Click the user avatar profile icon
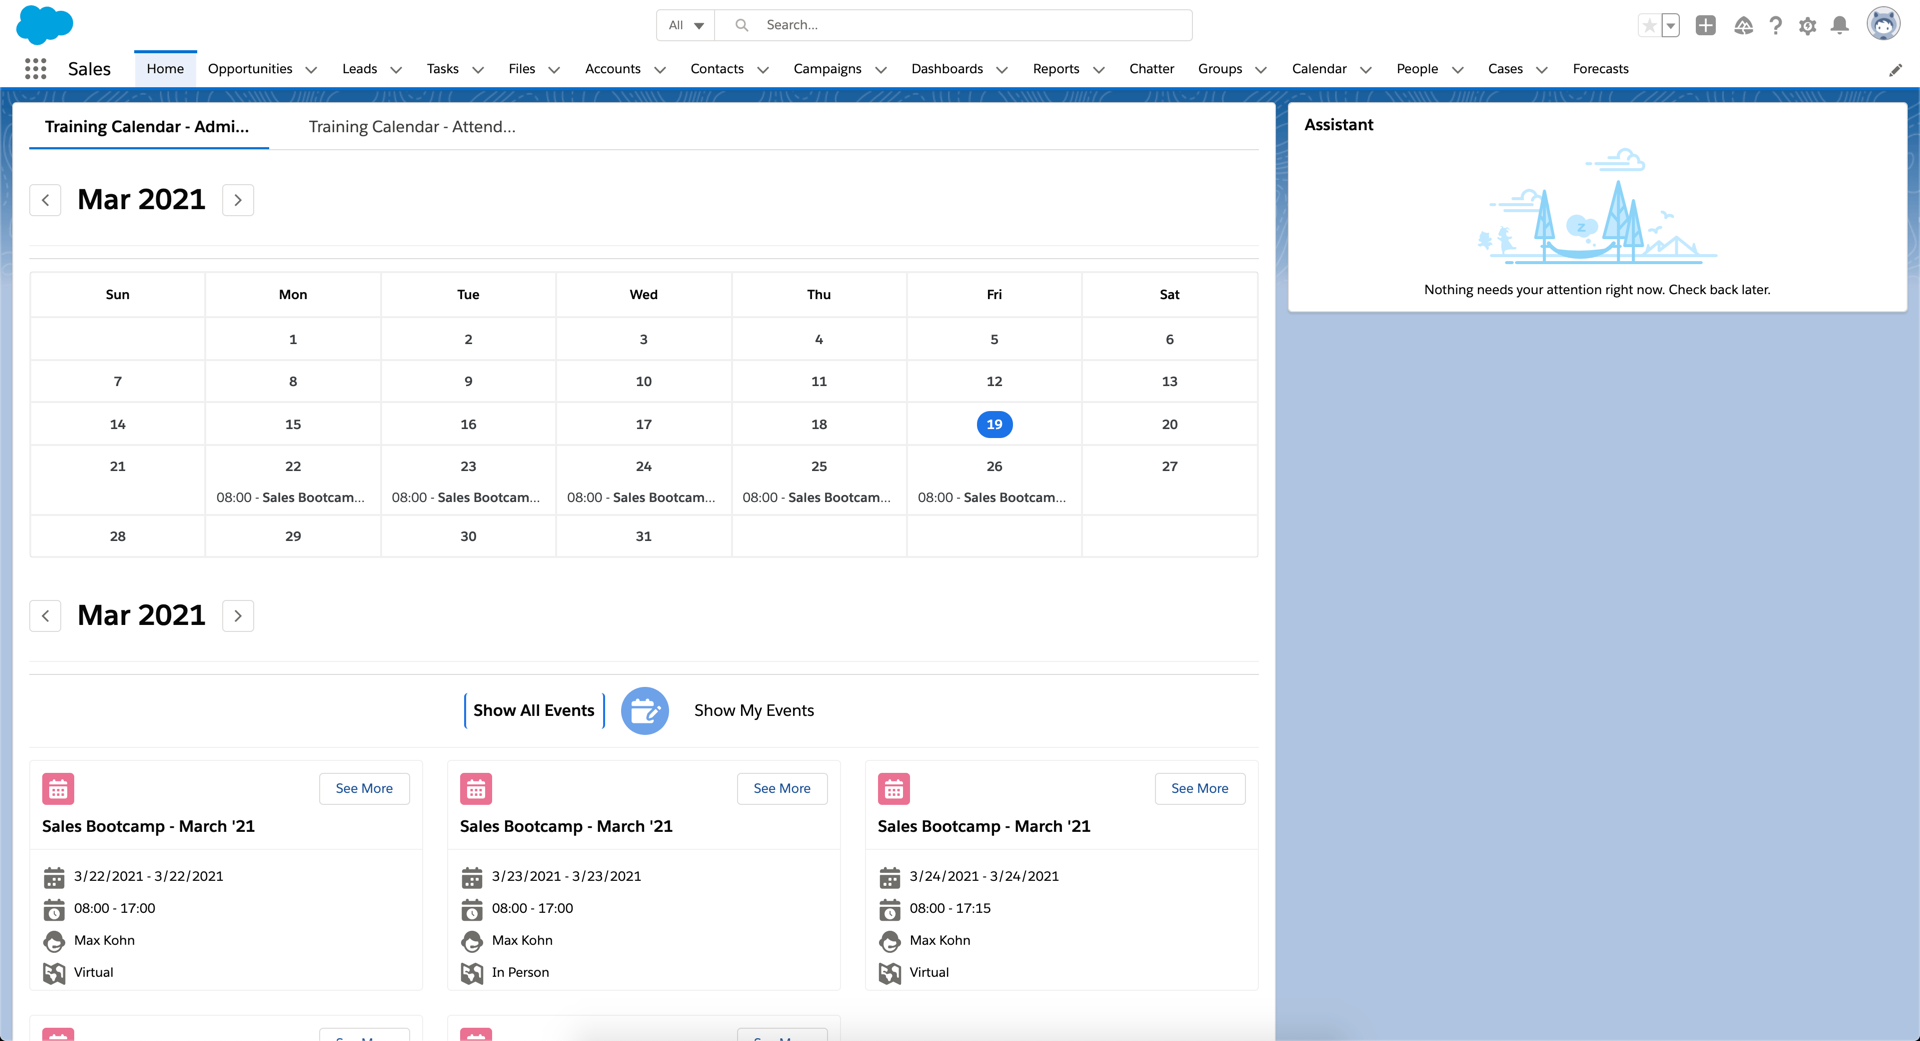1920x1041 pixels. pyautogui.click(x=1883, y=25)
